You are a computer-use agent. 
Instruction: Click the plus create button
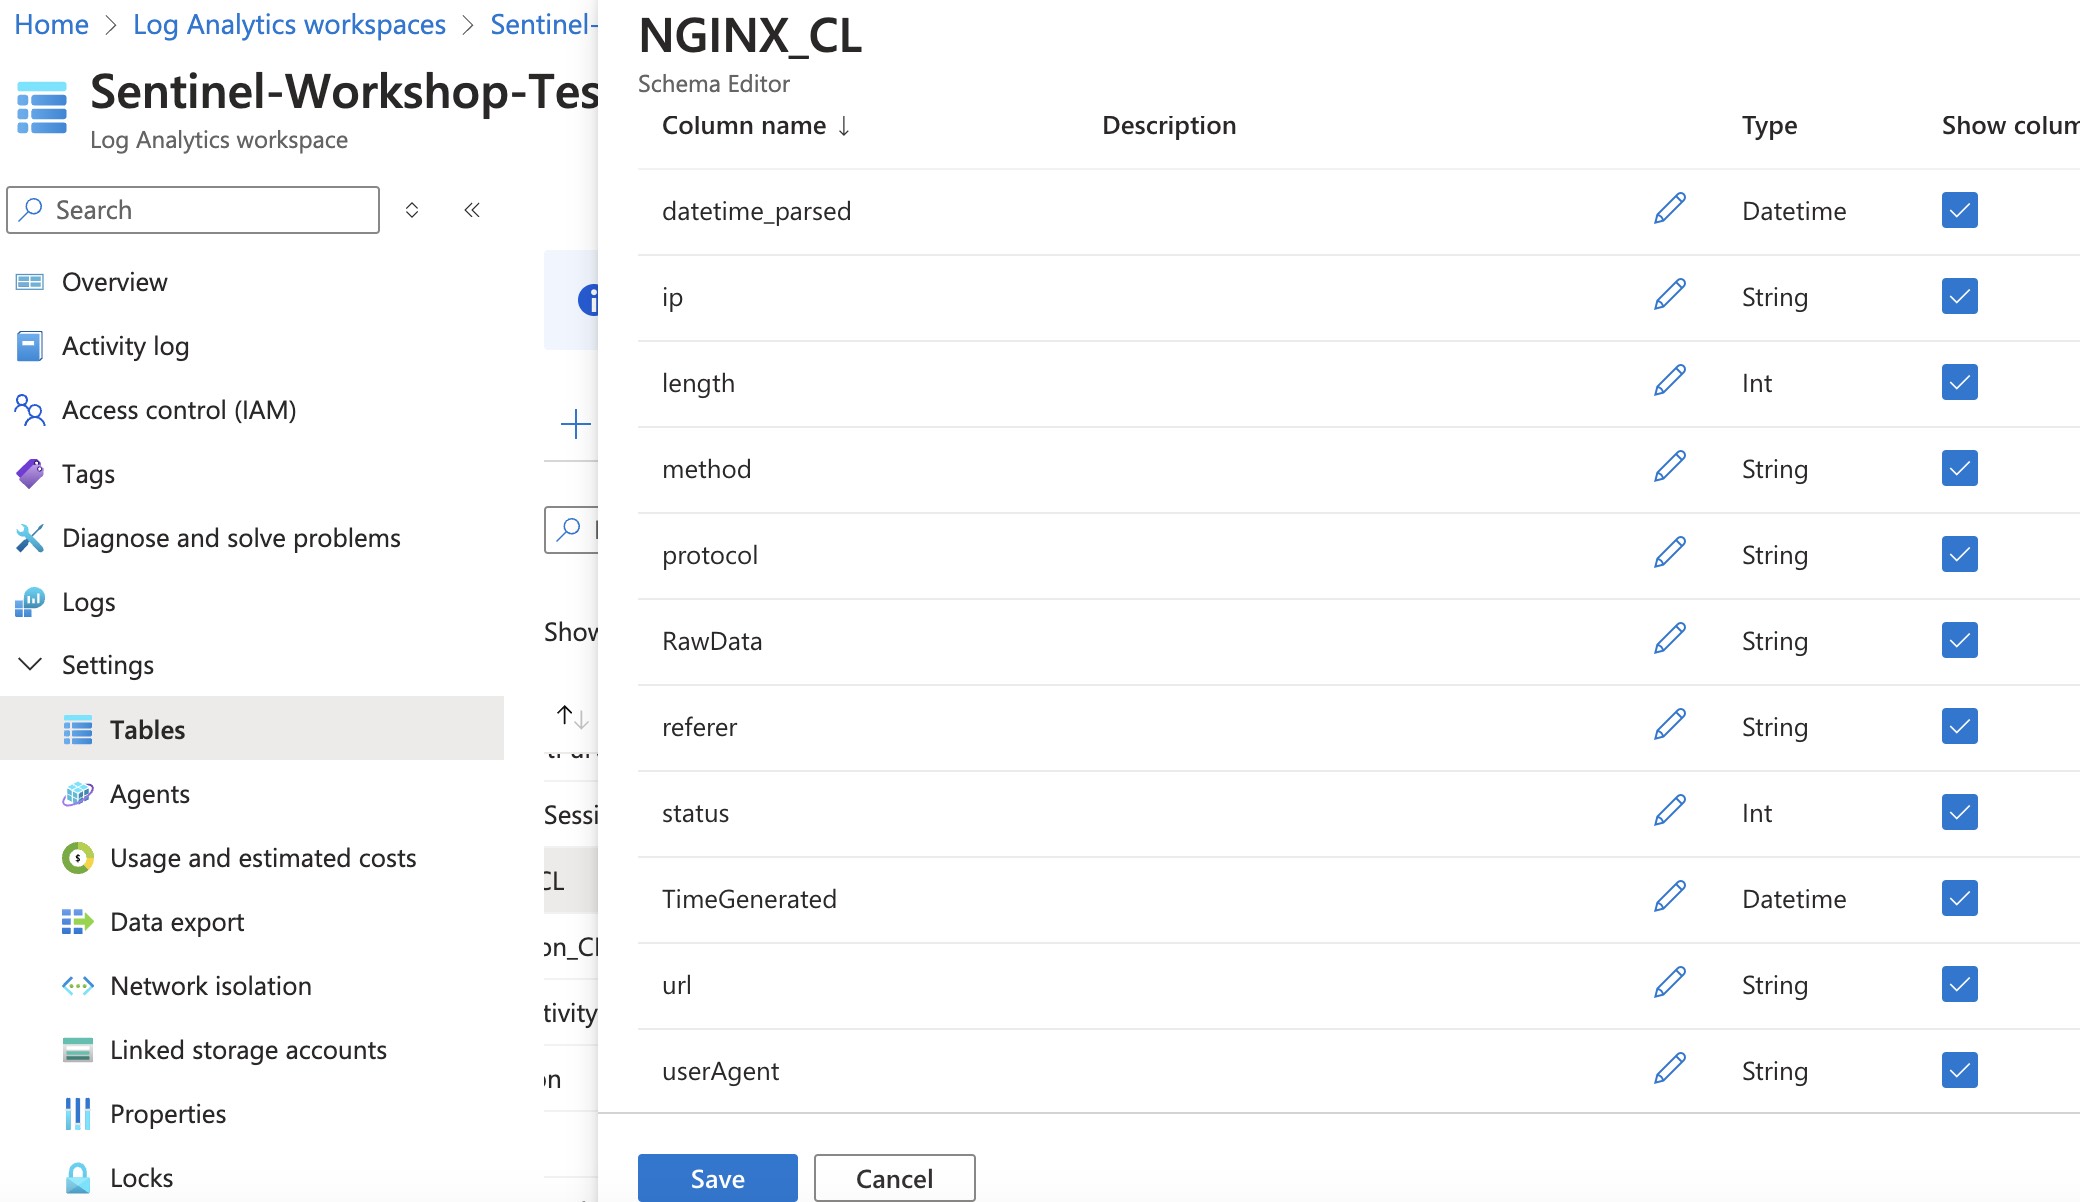[575, 424]
